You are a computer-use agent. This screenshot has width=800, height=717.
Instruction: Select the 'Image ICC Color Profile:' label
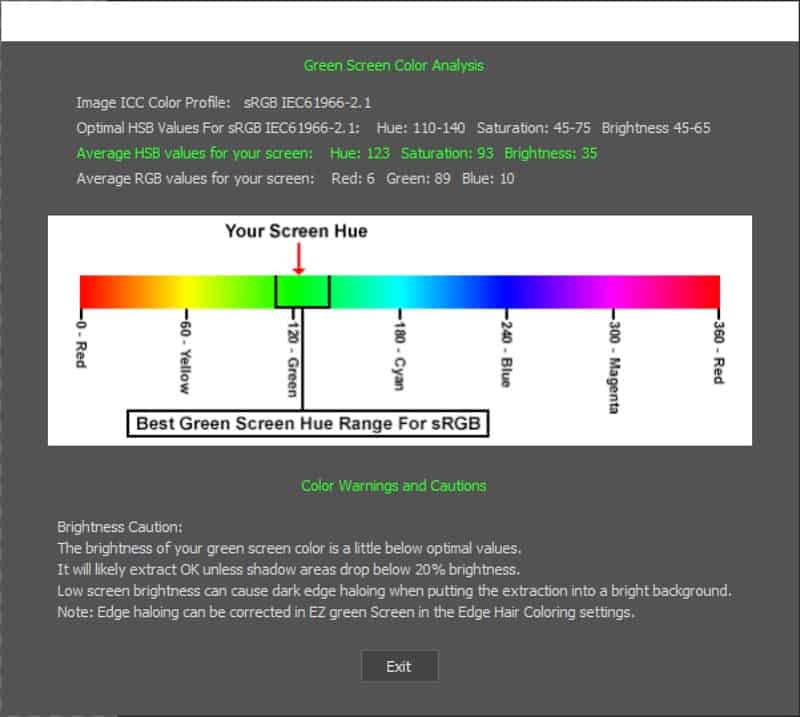153,103
